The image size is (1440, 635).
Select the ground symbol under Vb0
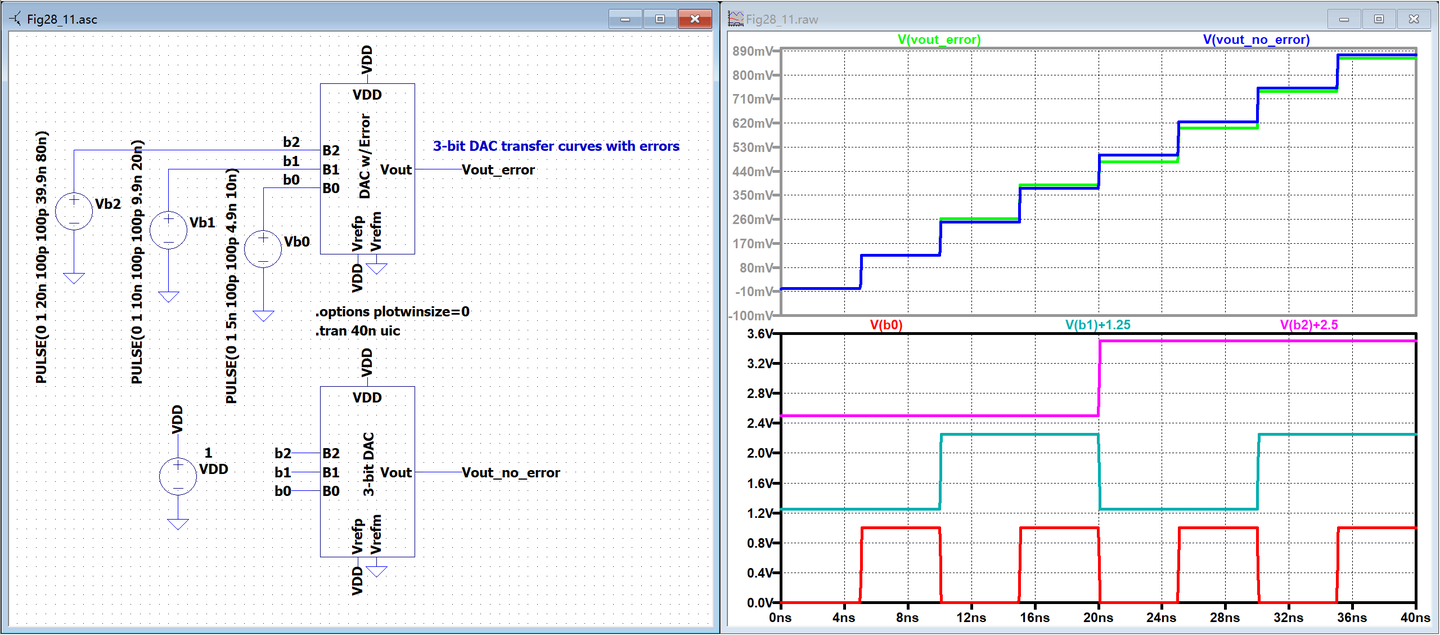coord(263,315)
